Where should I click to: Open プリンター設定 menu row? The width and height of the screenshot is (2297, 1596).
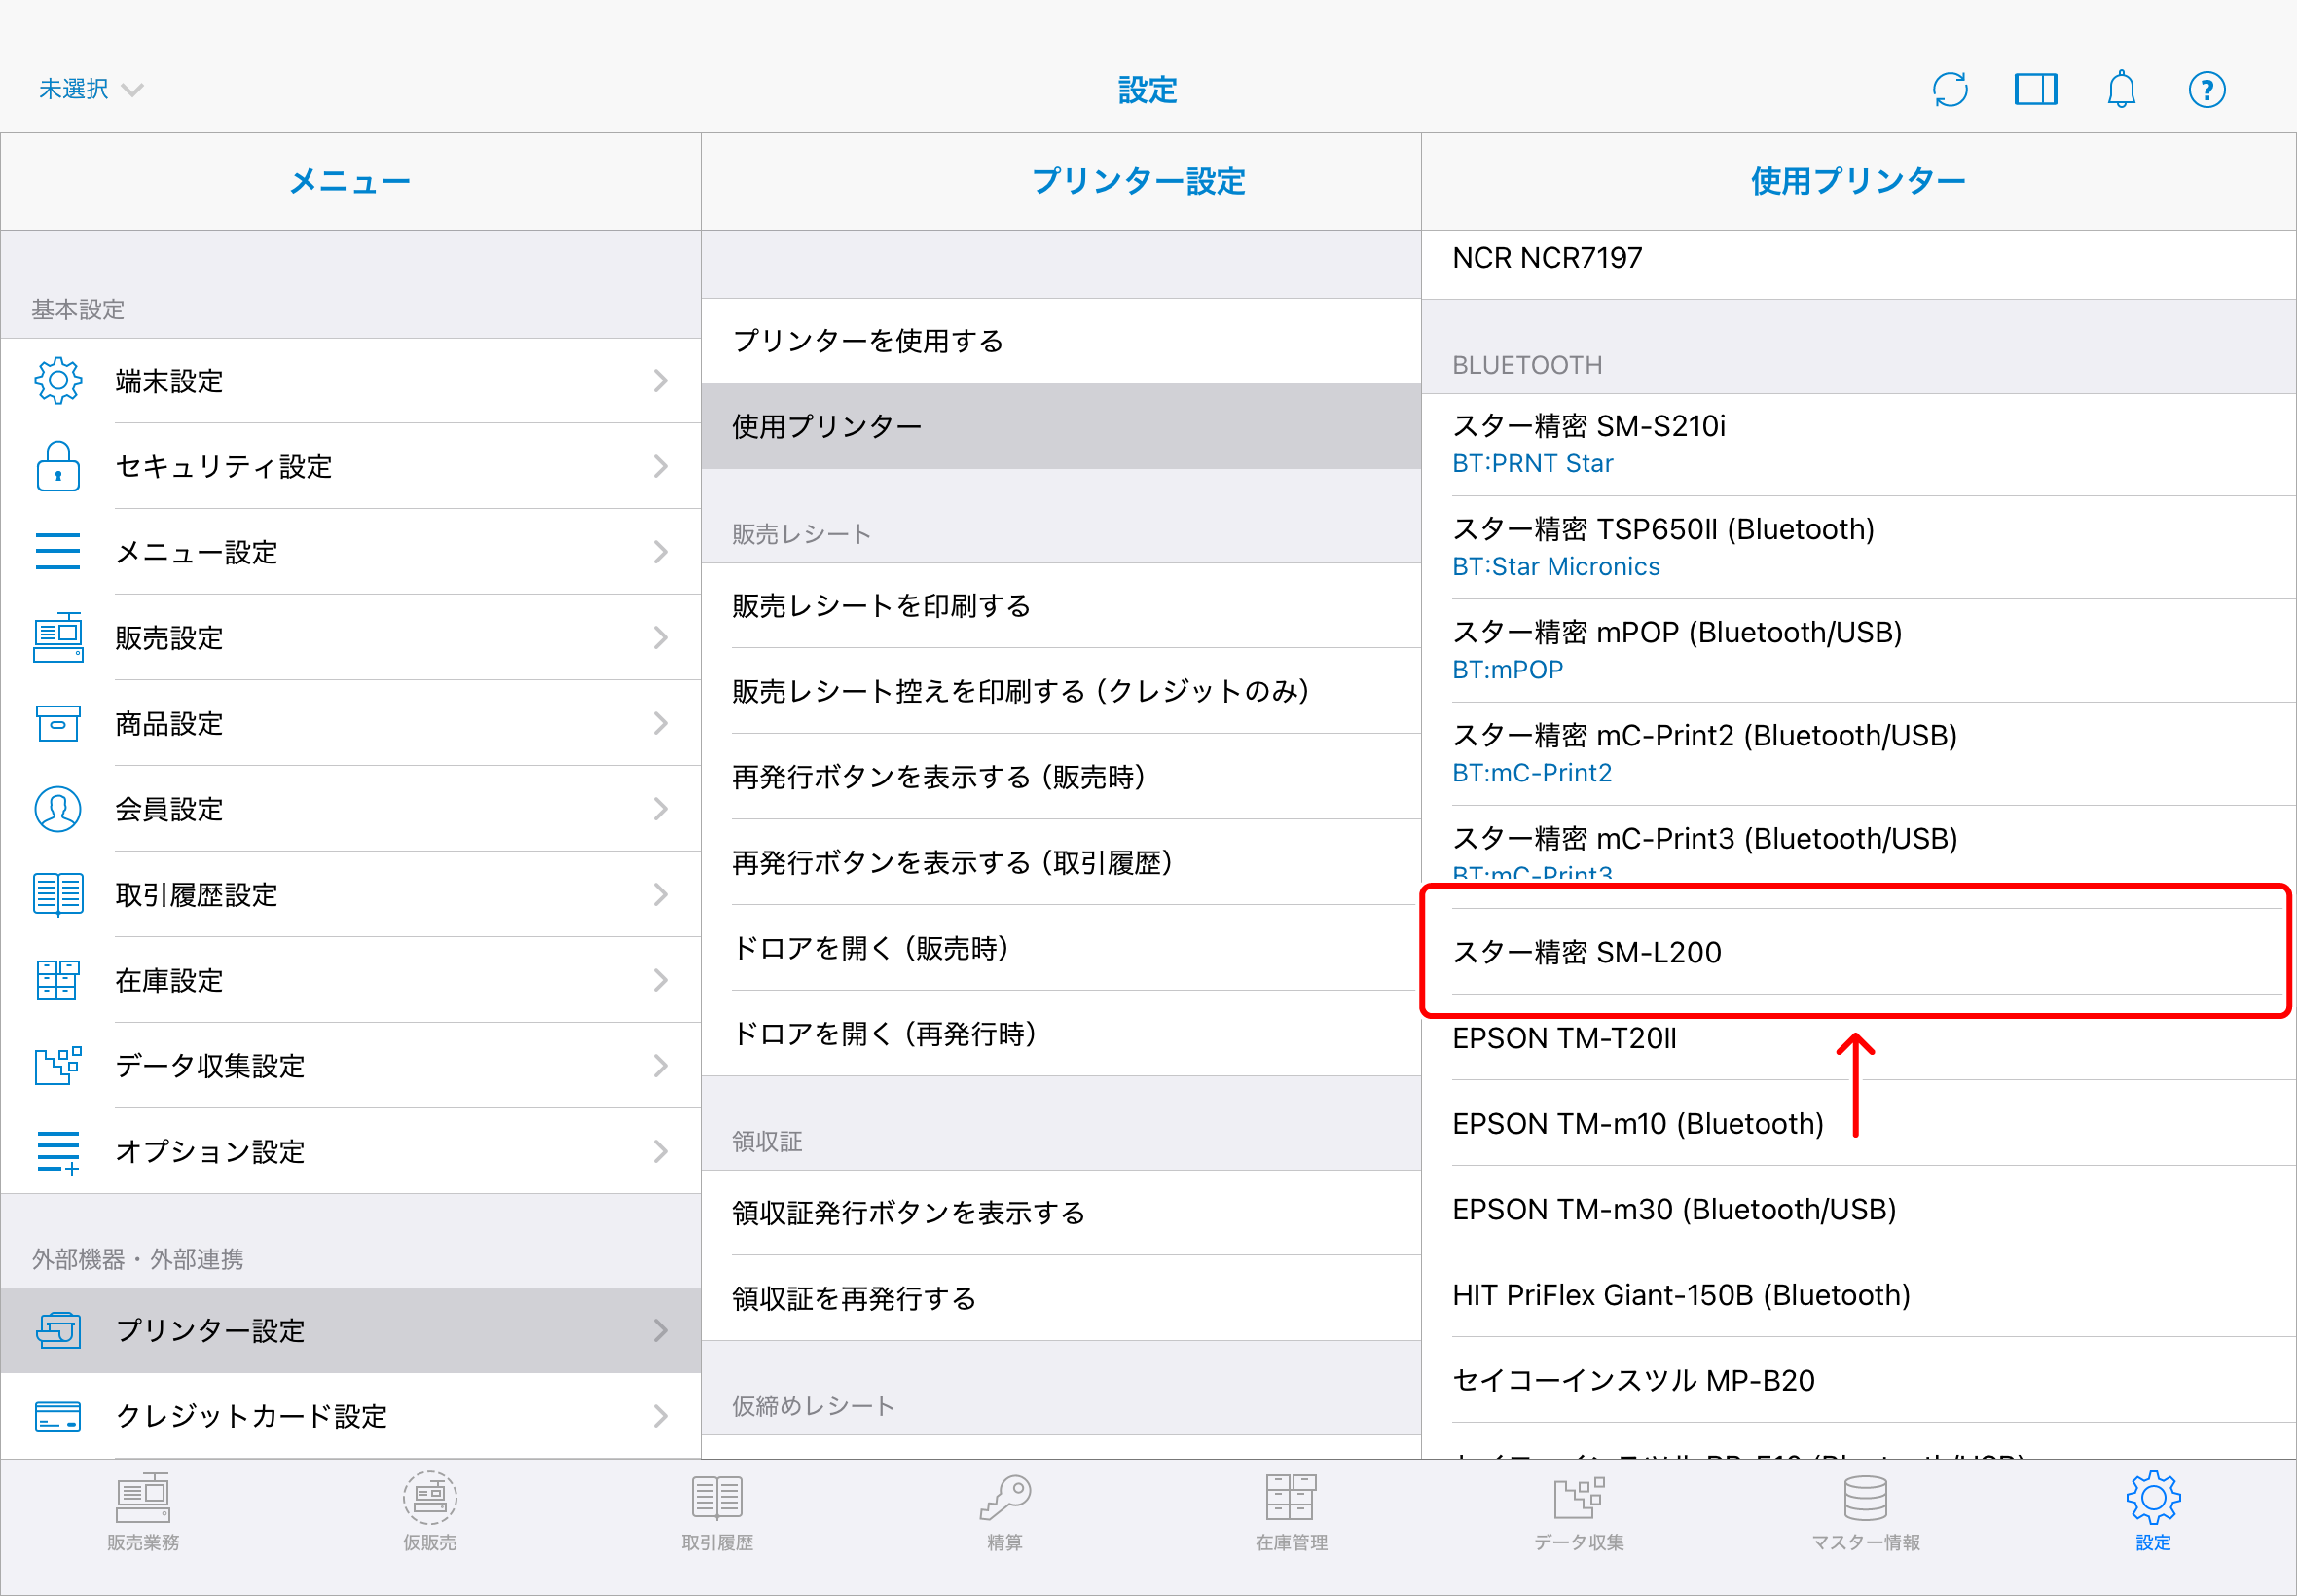(351, 1331)
